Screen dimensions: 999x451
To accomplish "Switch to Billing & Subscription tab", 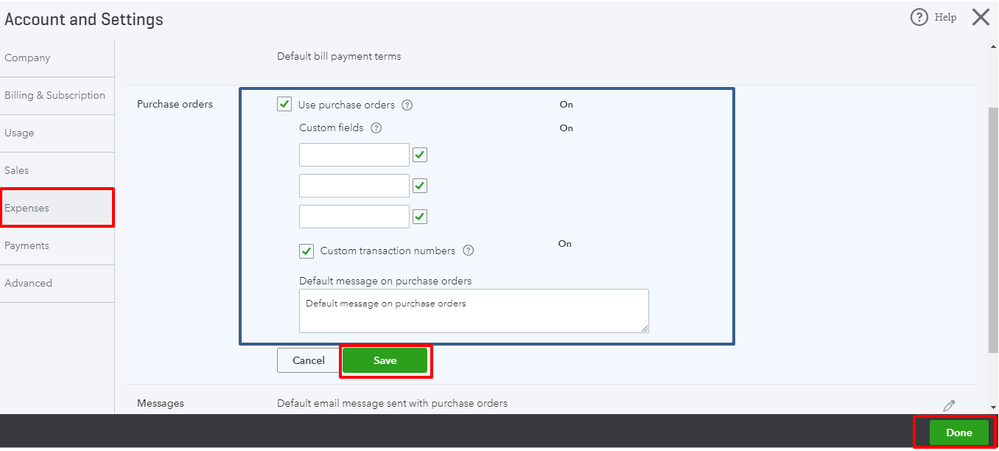I will click(x=55, y=95).
